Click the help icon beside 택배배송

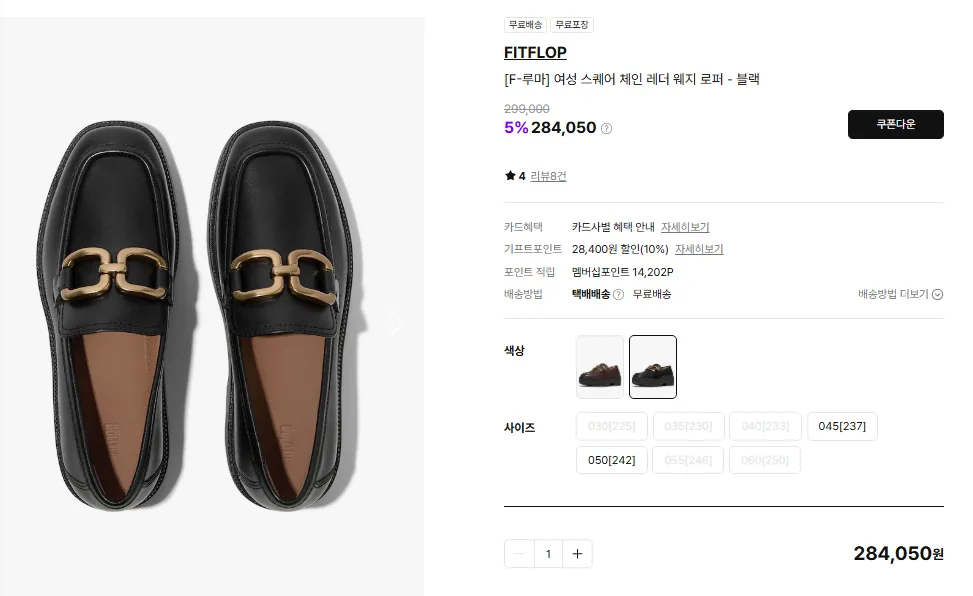pos(618,295)
